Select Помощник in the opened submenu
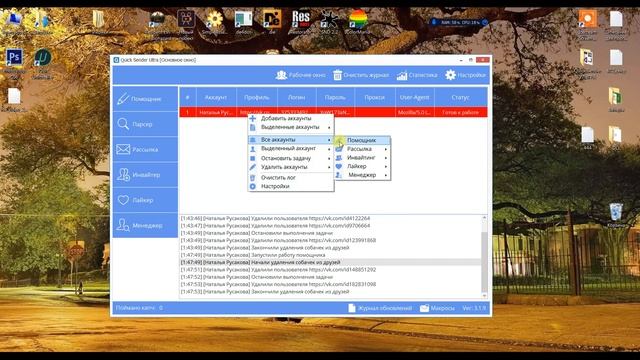Image resolution: width=640 pixels, height=360 pixels. 362,140
